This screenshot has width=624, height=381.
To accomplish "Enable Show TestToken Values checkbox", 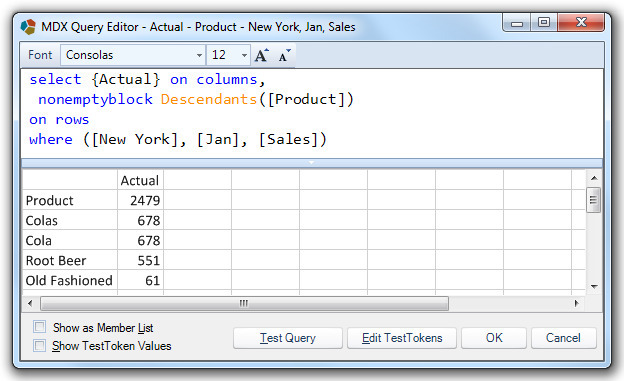I will click(39, 345).
